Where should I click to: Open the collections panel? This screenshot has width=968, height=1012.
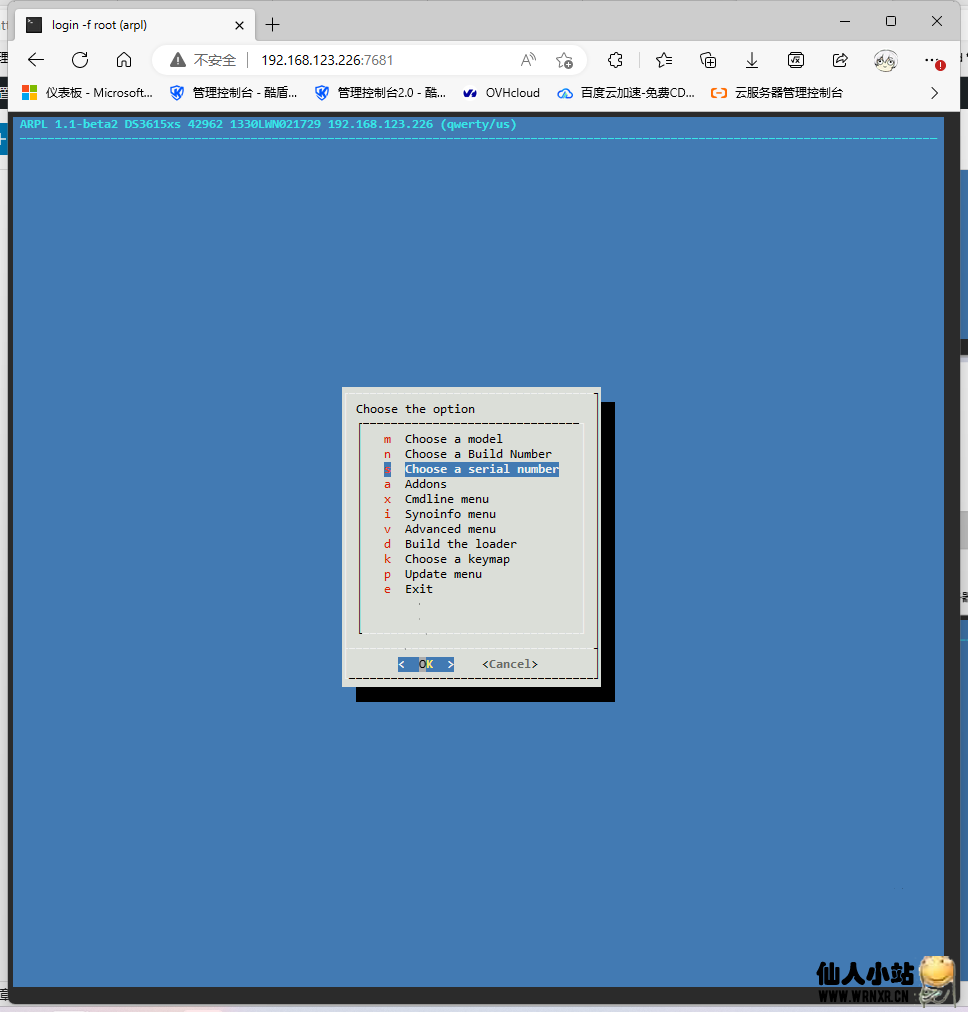click(708, 60)
